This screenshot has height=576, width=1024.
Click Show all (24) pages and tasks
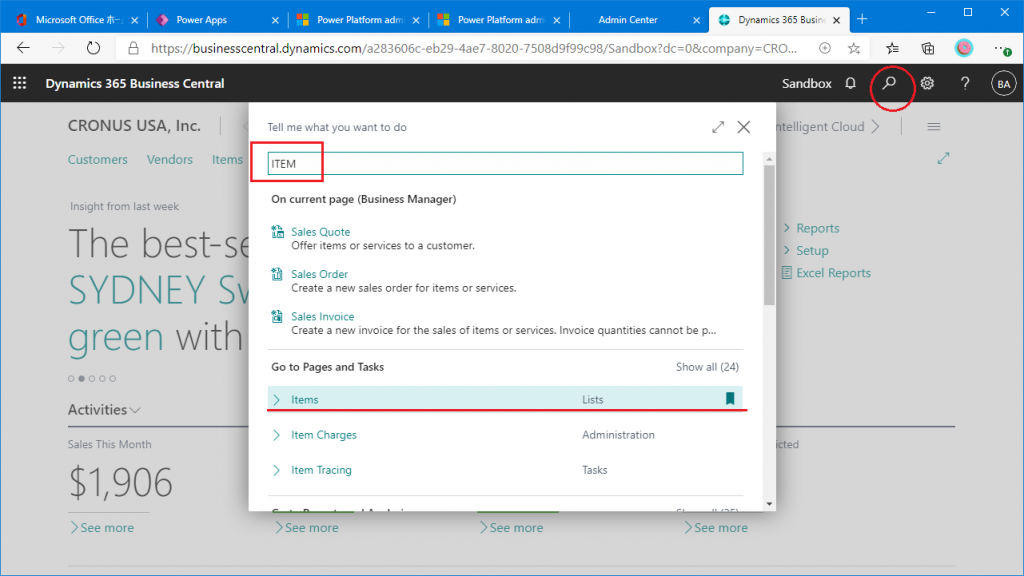(x=707, y=367)
